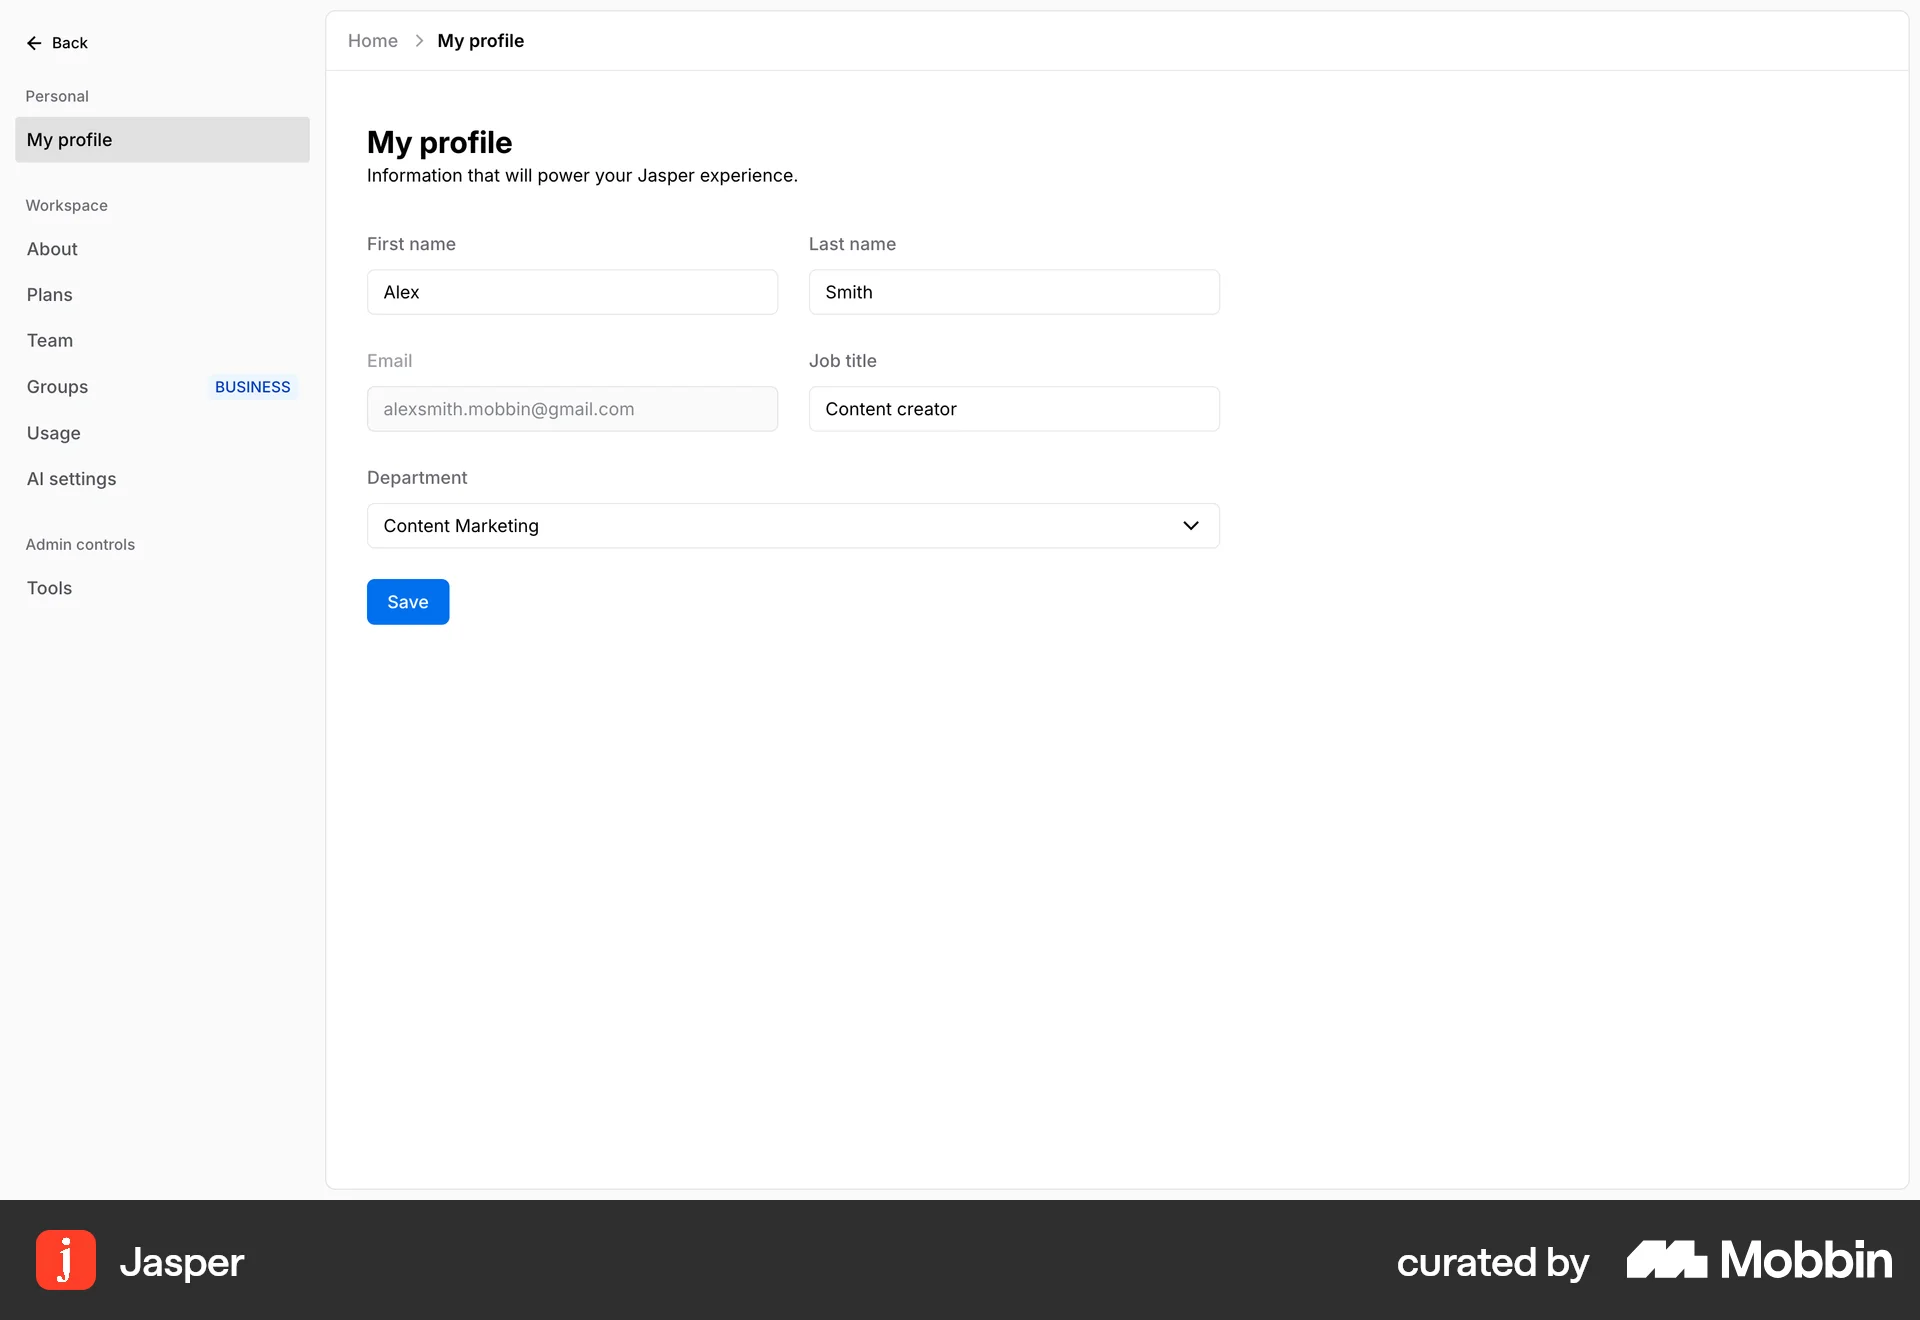Expand the Department dropdown chevron
The height and width of the screenshot is (1320, 1920).
(x=1190, y=526)
